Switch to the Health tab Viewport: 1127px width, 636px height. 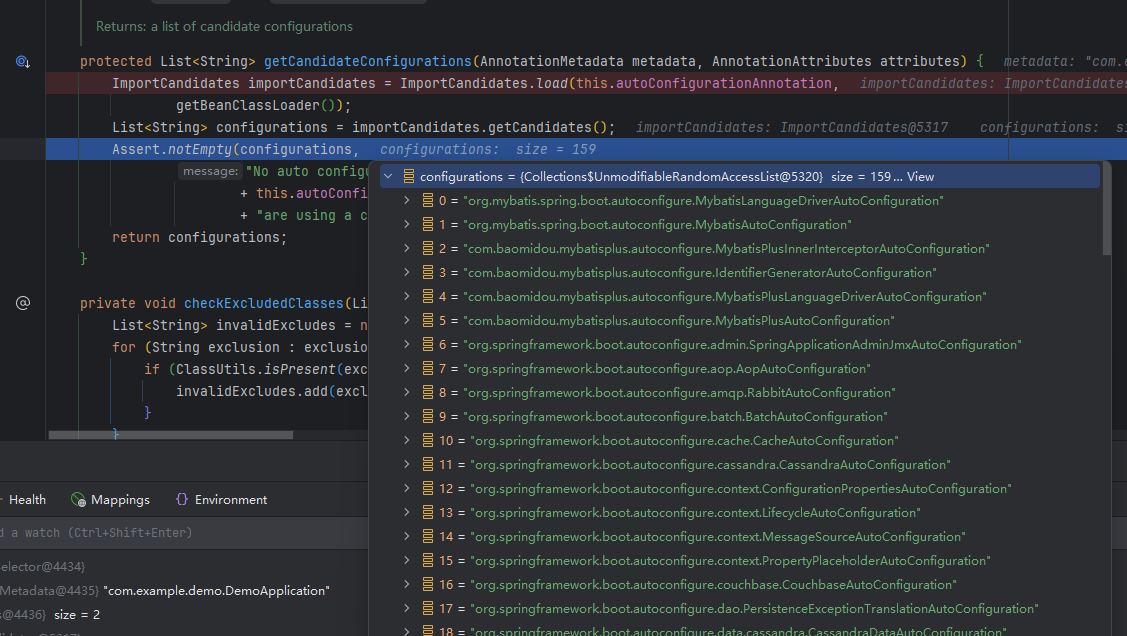tap(27, 499)
